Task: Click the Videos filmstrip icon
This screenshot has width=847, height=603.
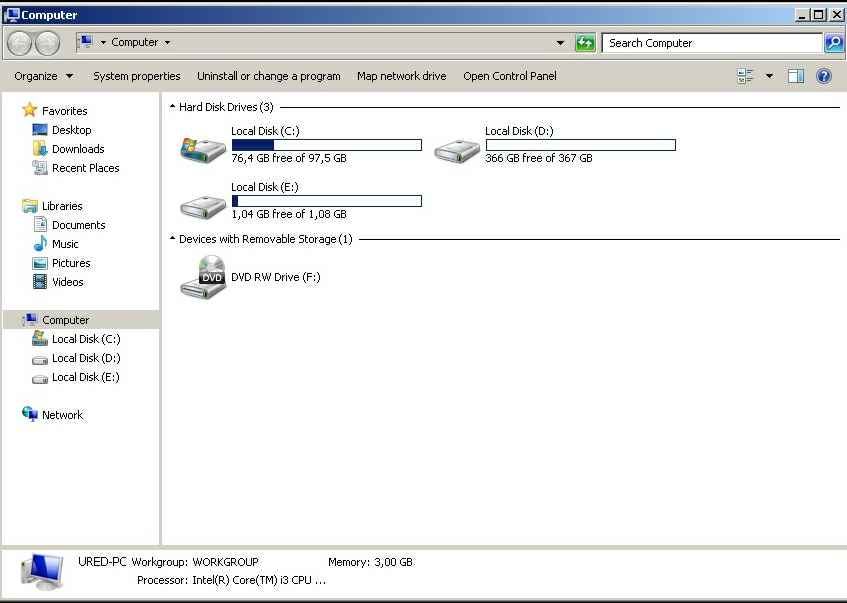Action: click(x=40, y=282)
